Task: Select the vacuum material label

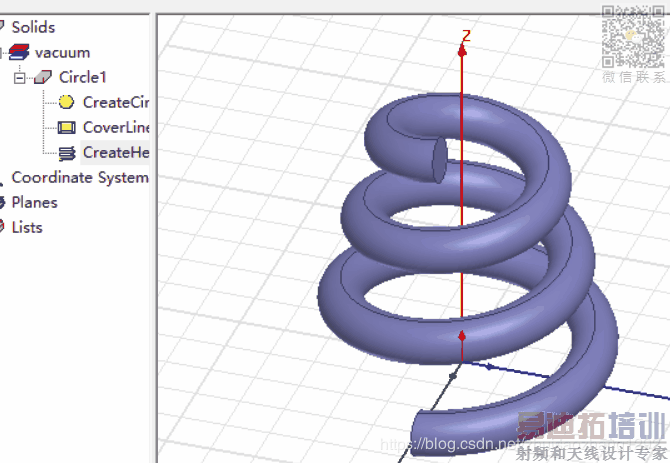Action: coord(62,53)
